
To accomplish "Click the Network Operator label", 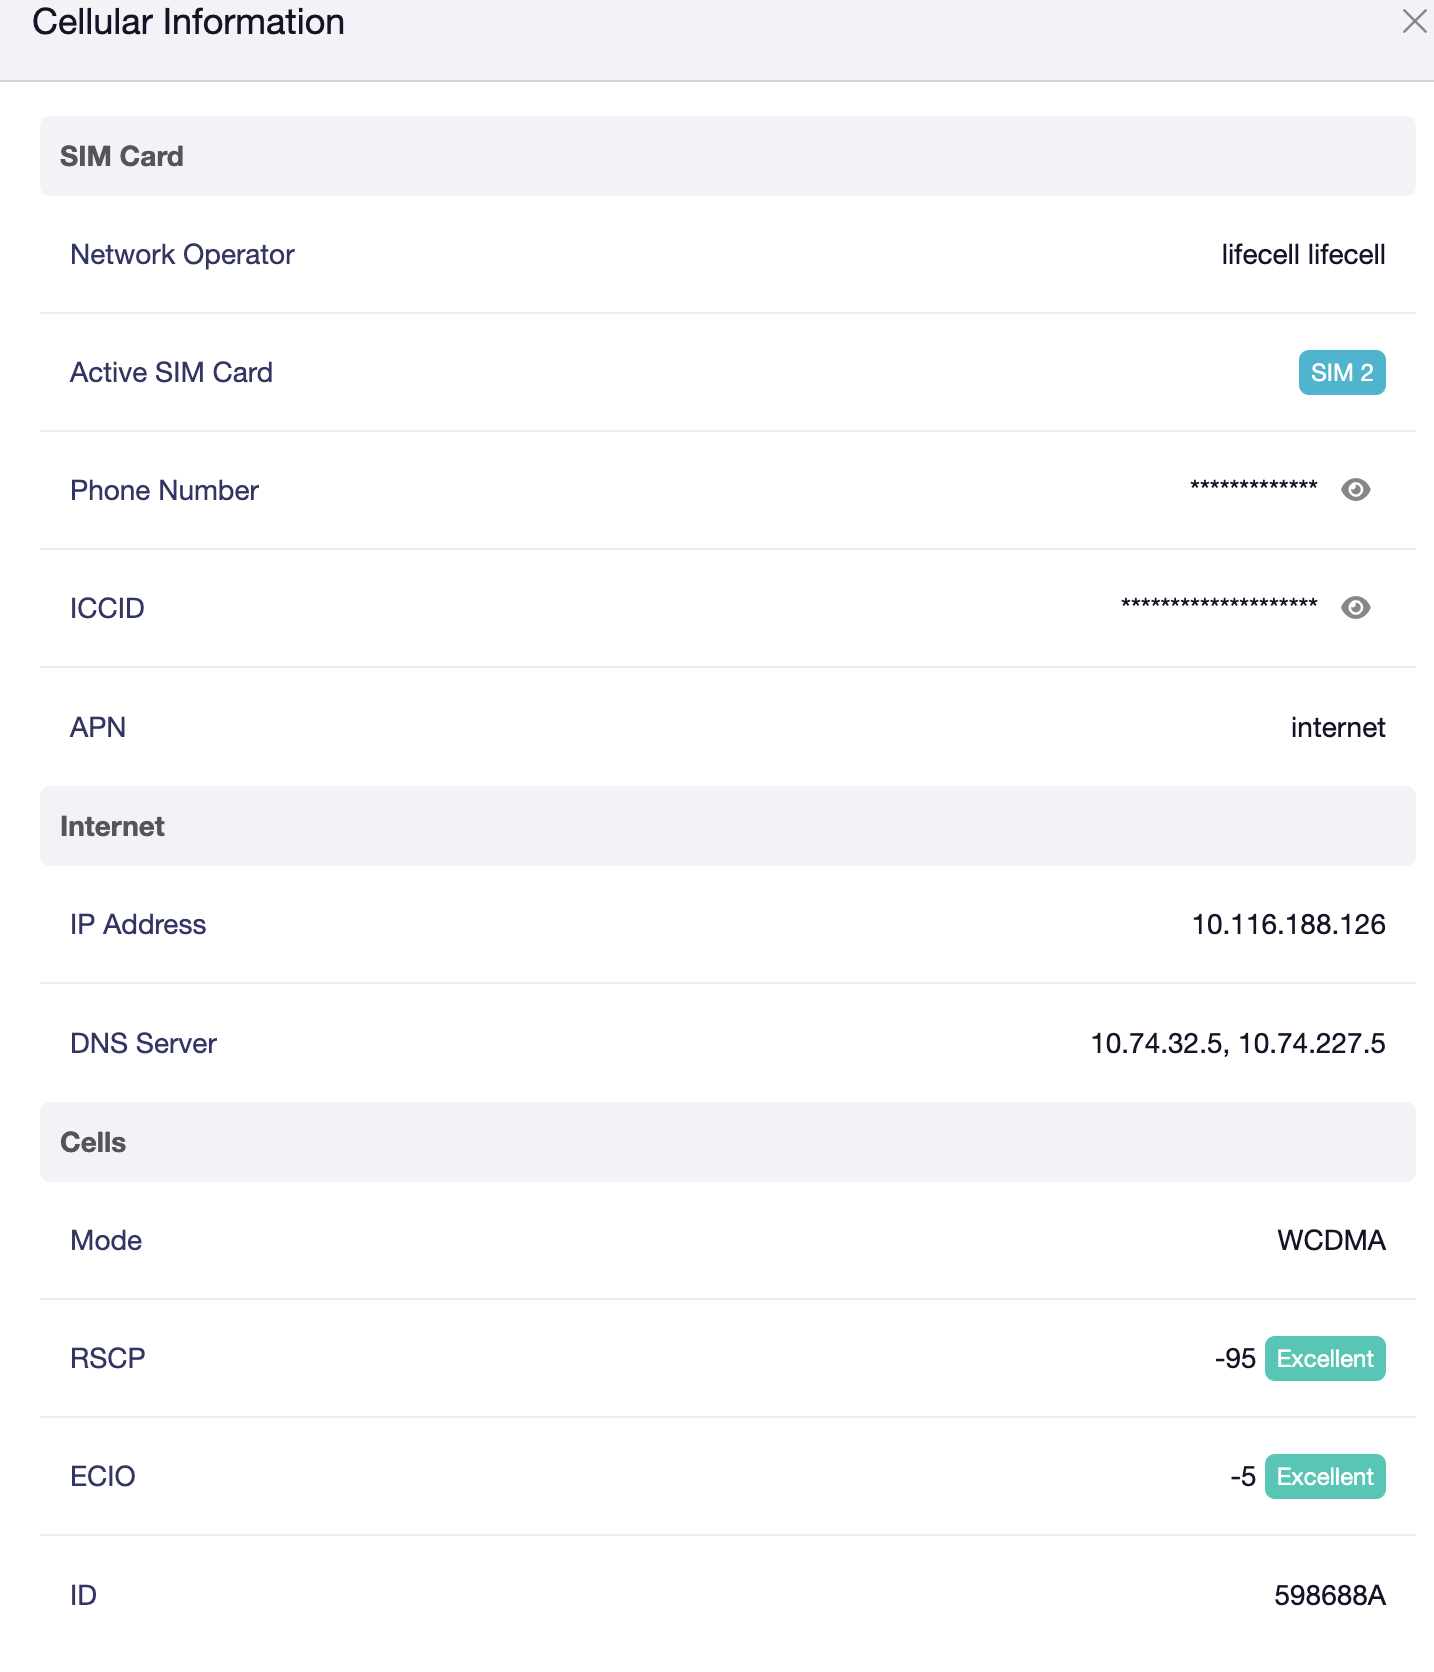I will click(x=182, y=255).
